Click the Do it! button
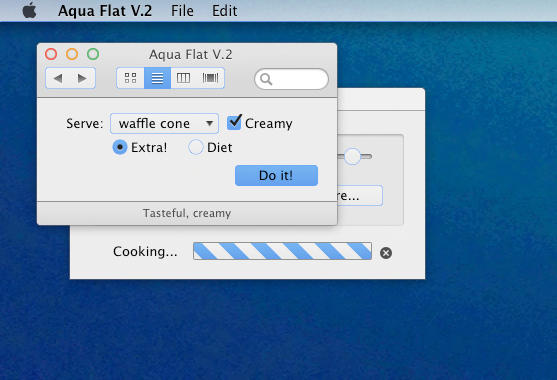This screenshot has width=557, height=380. (276, 175)
